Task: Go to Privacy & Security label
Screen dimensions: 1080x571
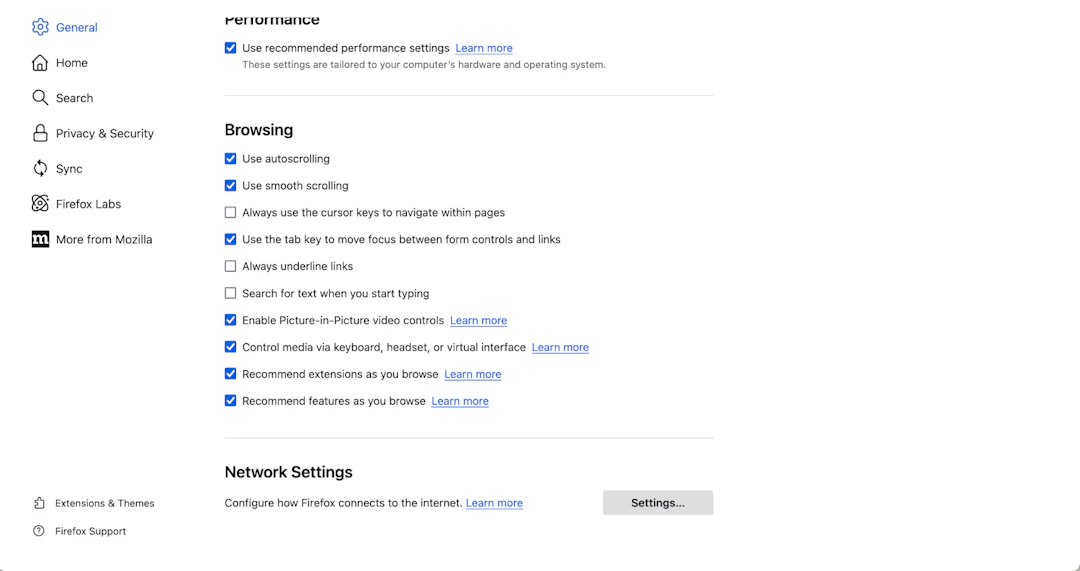Action: pos(105,134)
